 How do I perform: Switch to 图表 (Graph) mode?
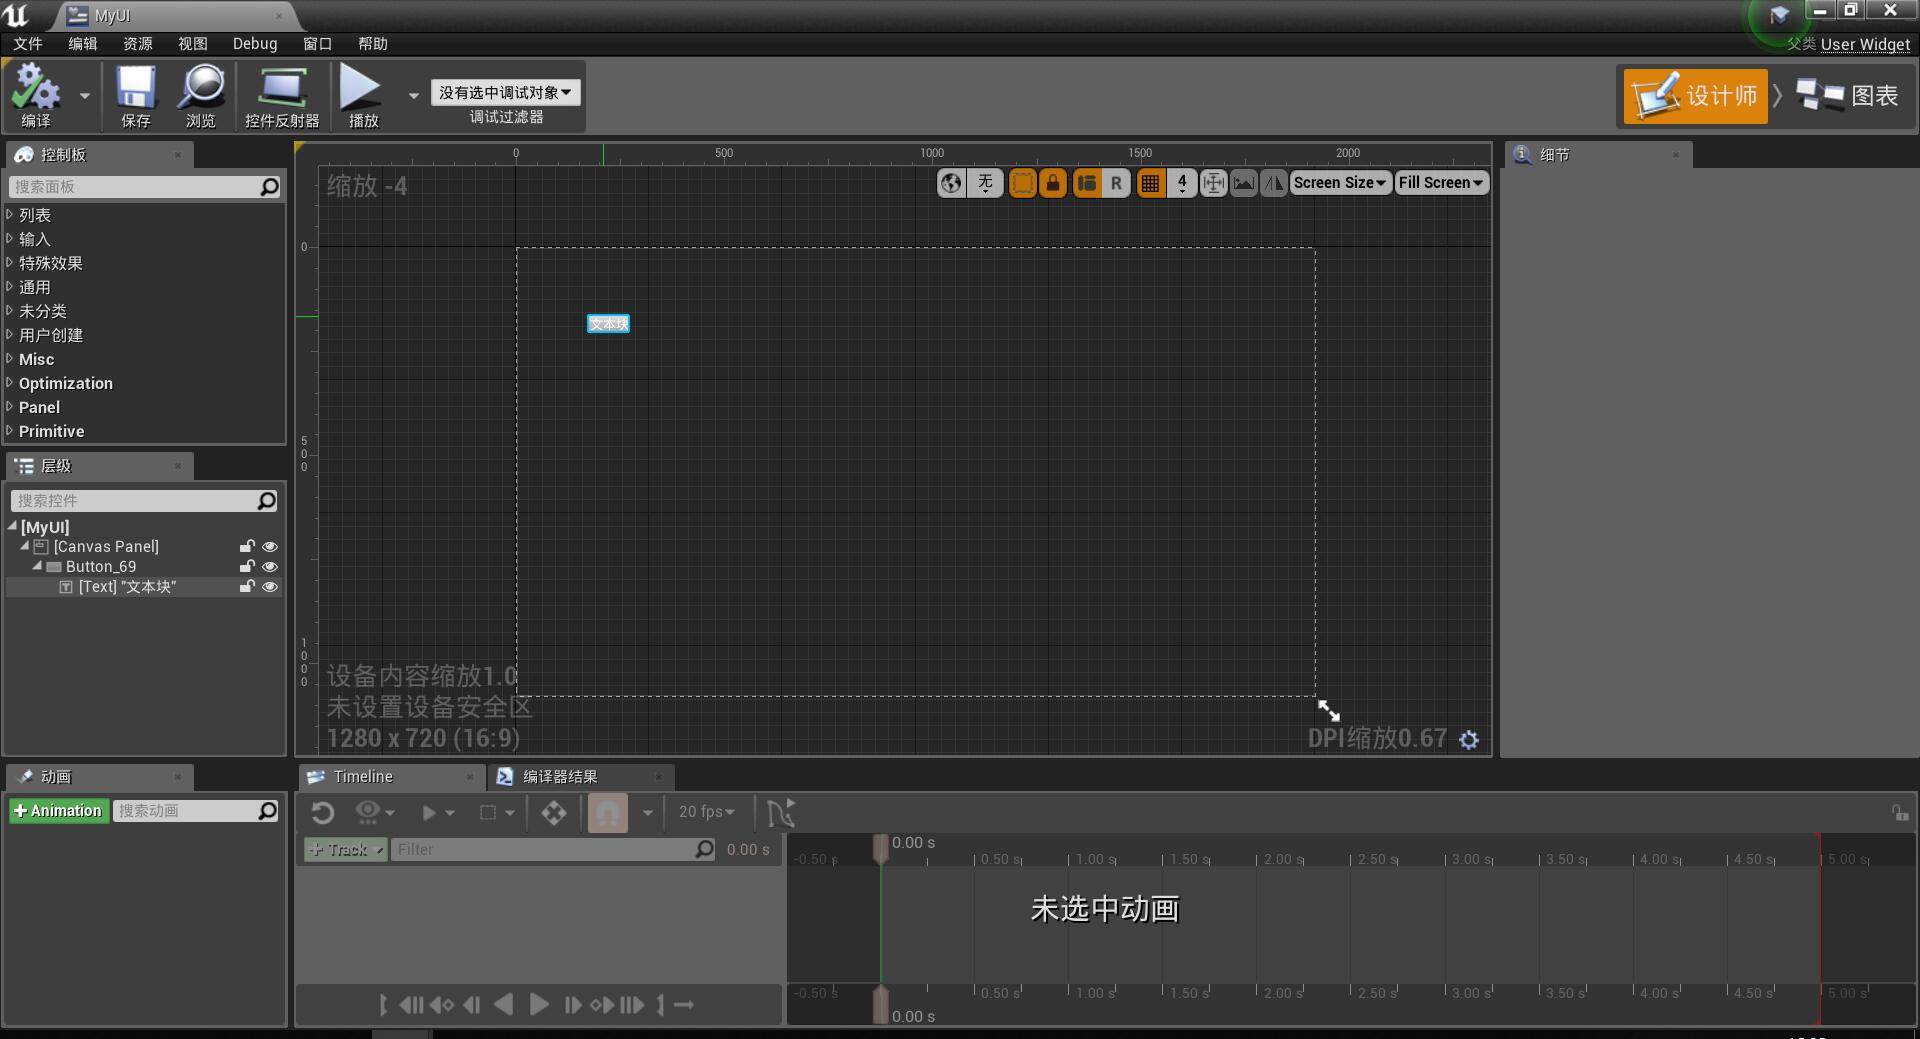click(1849, 95)
